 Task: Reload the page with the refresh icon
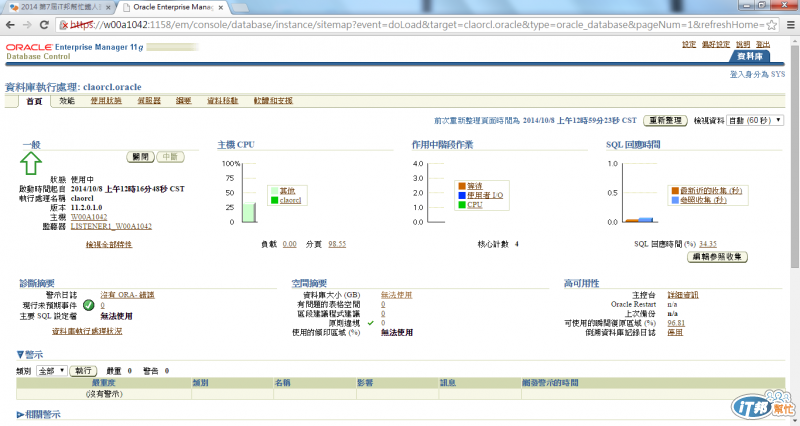[x=44, y=24]
